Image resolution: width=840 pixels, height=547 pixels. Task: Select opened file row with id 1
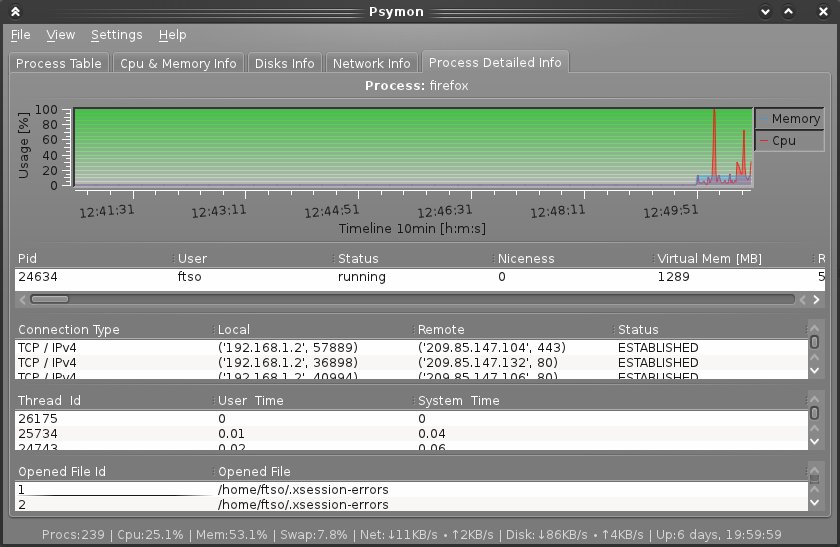(411, 490)
